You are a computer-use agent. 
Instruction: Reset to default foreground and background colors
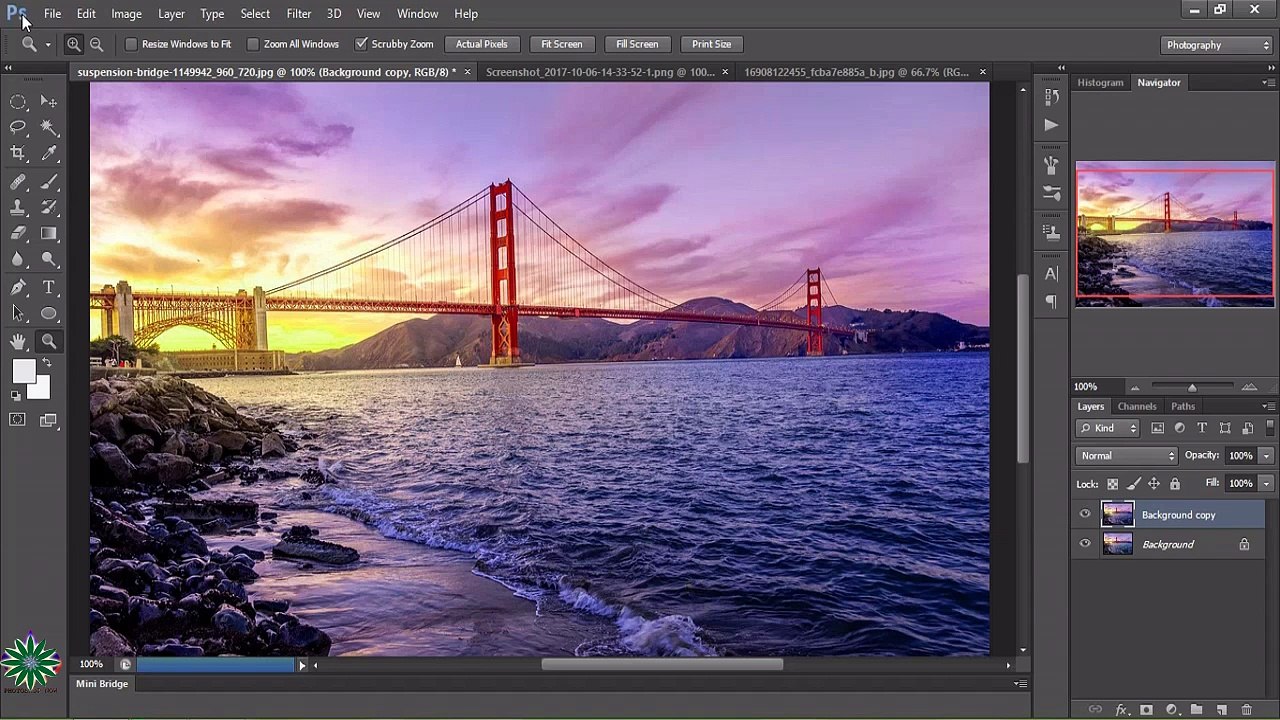(15, 395)
